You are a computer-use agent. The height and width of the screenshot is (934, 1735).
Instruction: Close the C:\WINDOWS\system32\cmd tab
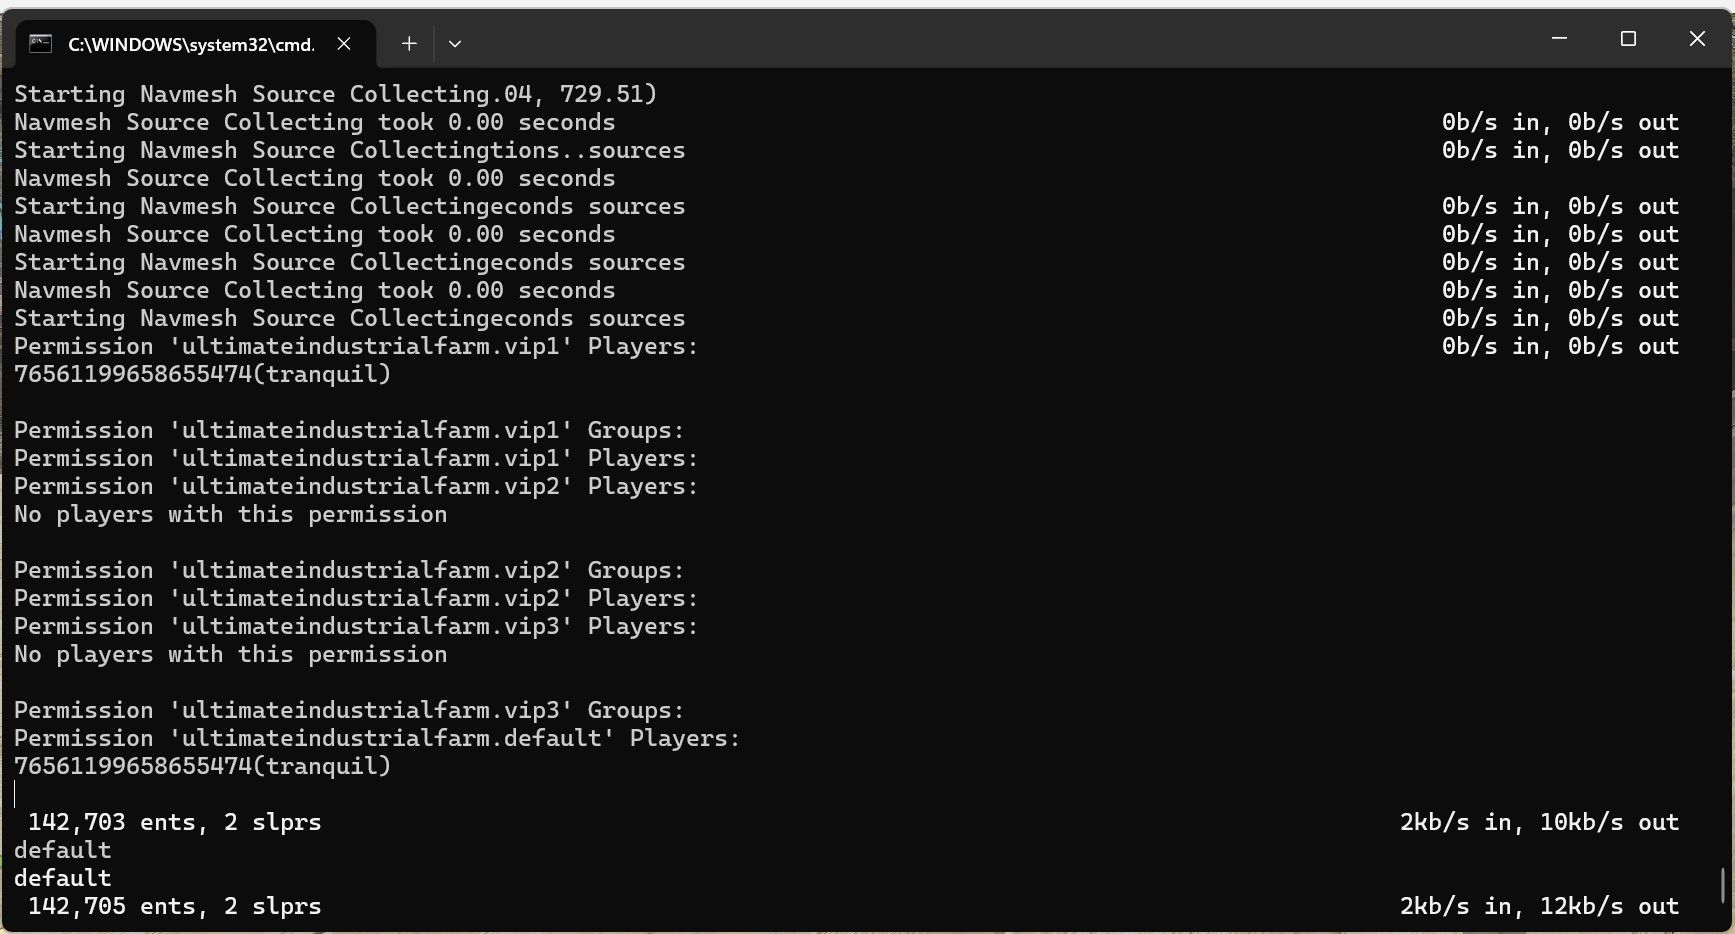344,43
